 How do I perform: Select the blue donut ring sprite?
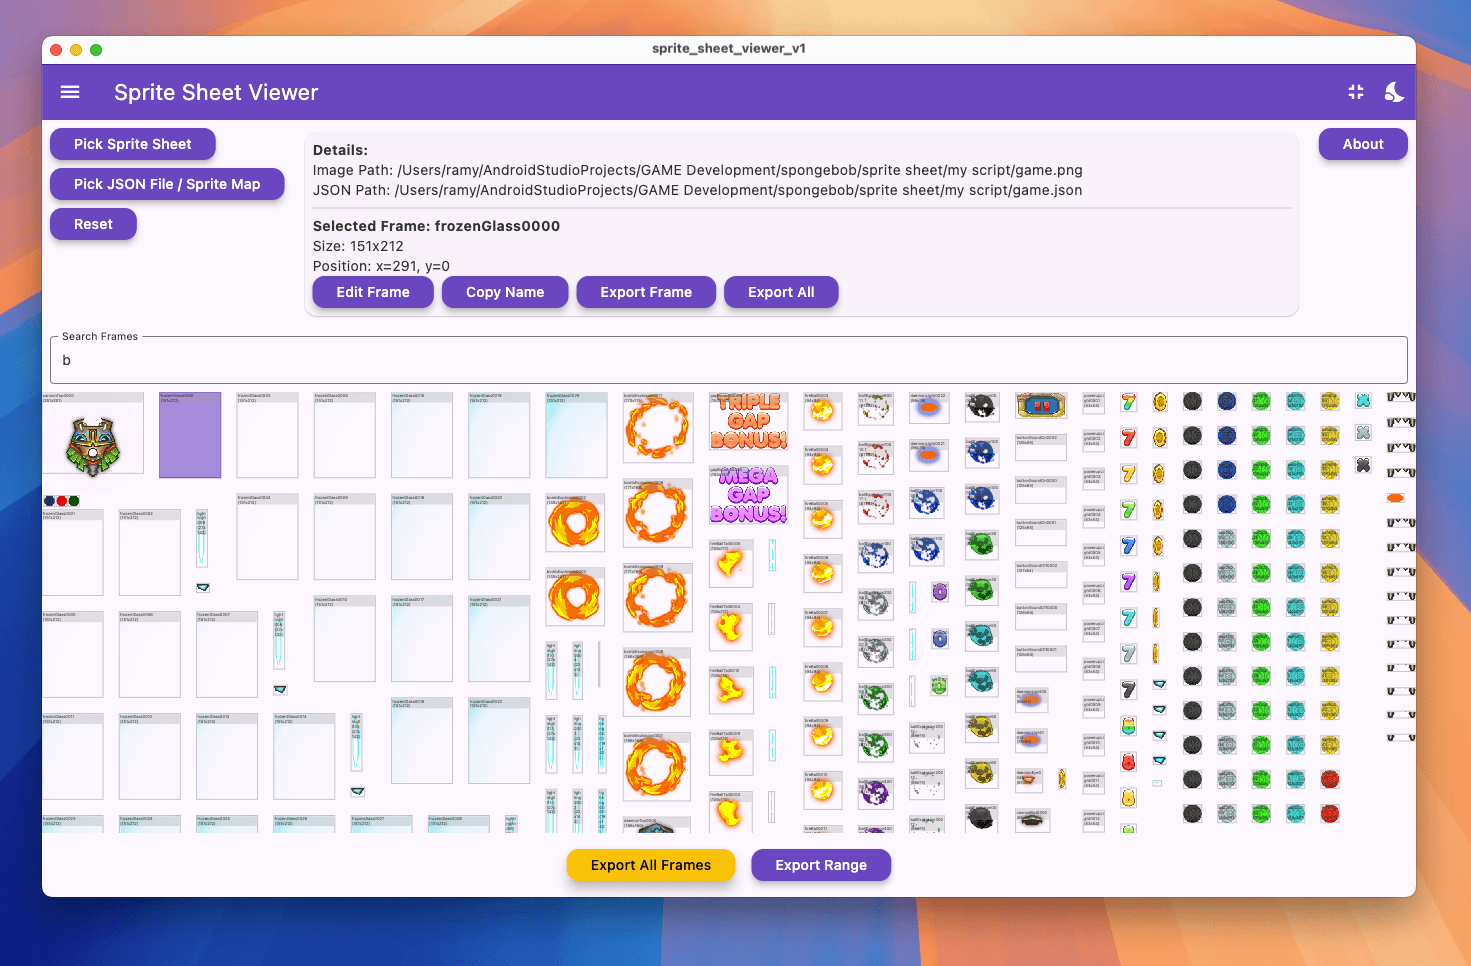940,638
